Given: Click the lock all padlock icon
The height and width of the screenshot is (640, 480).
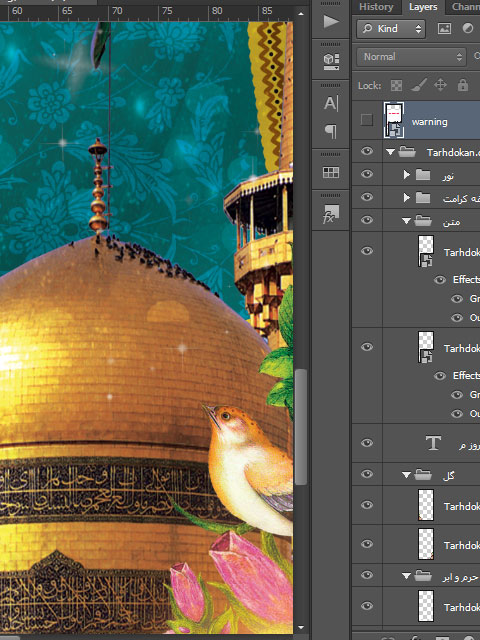Looking at the screenshot, I should (463, 85).
